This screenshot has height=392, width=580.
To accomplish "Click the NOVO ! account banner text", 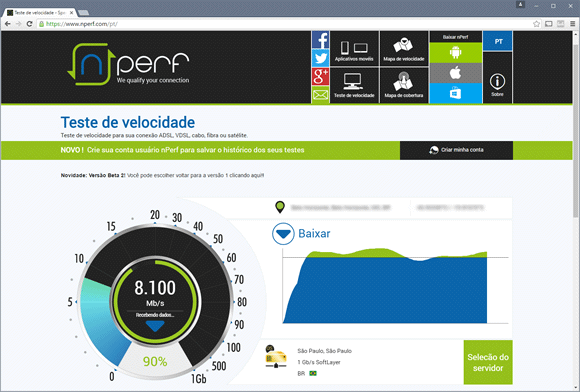I will pos(182,150).
